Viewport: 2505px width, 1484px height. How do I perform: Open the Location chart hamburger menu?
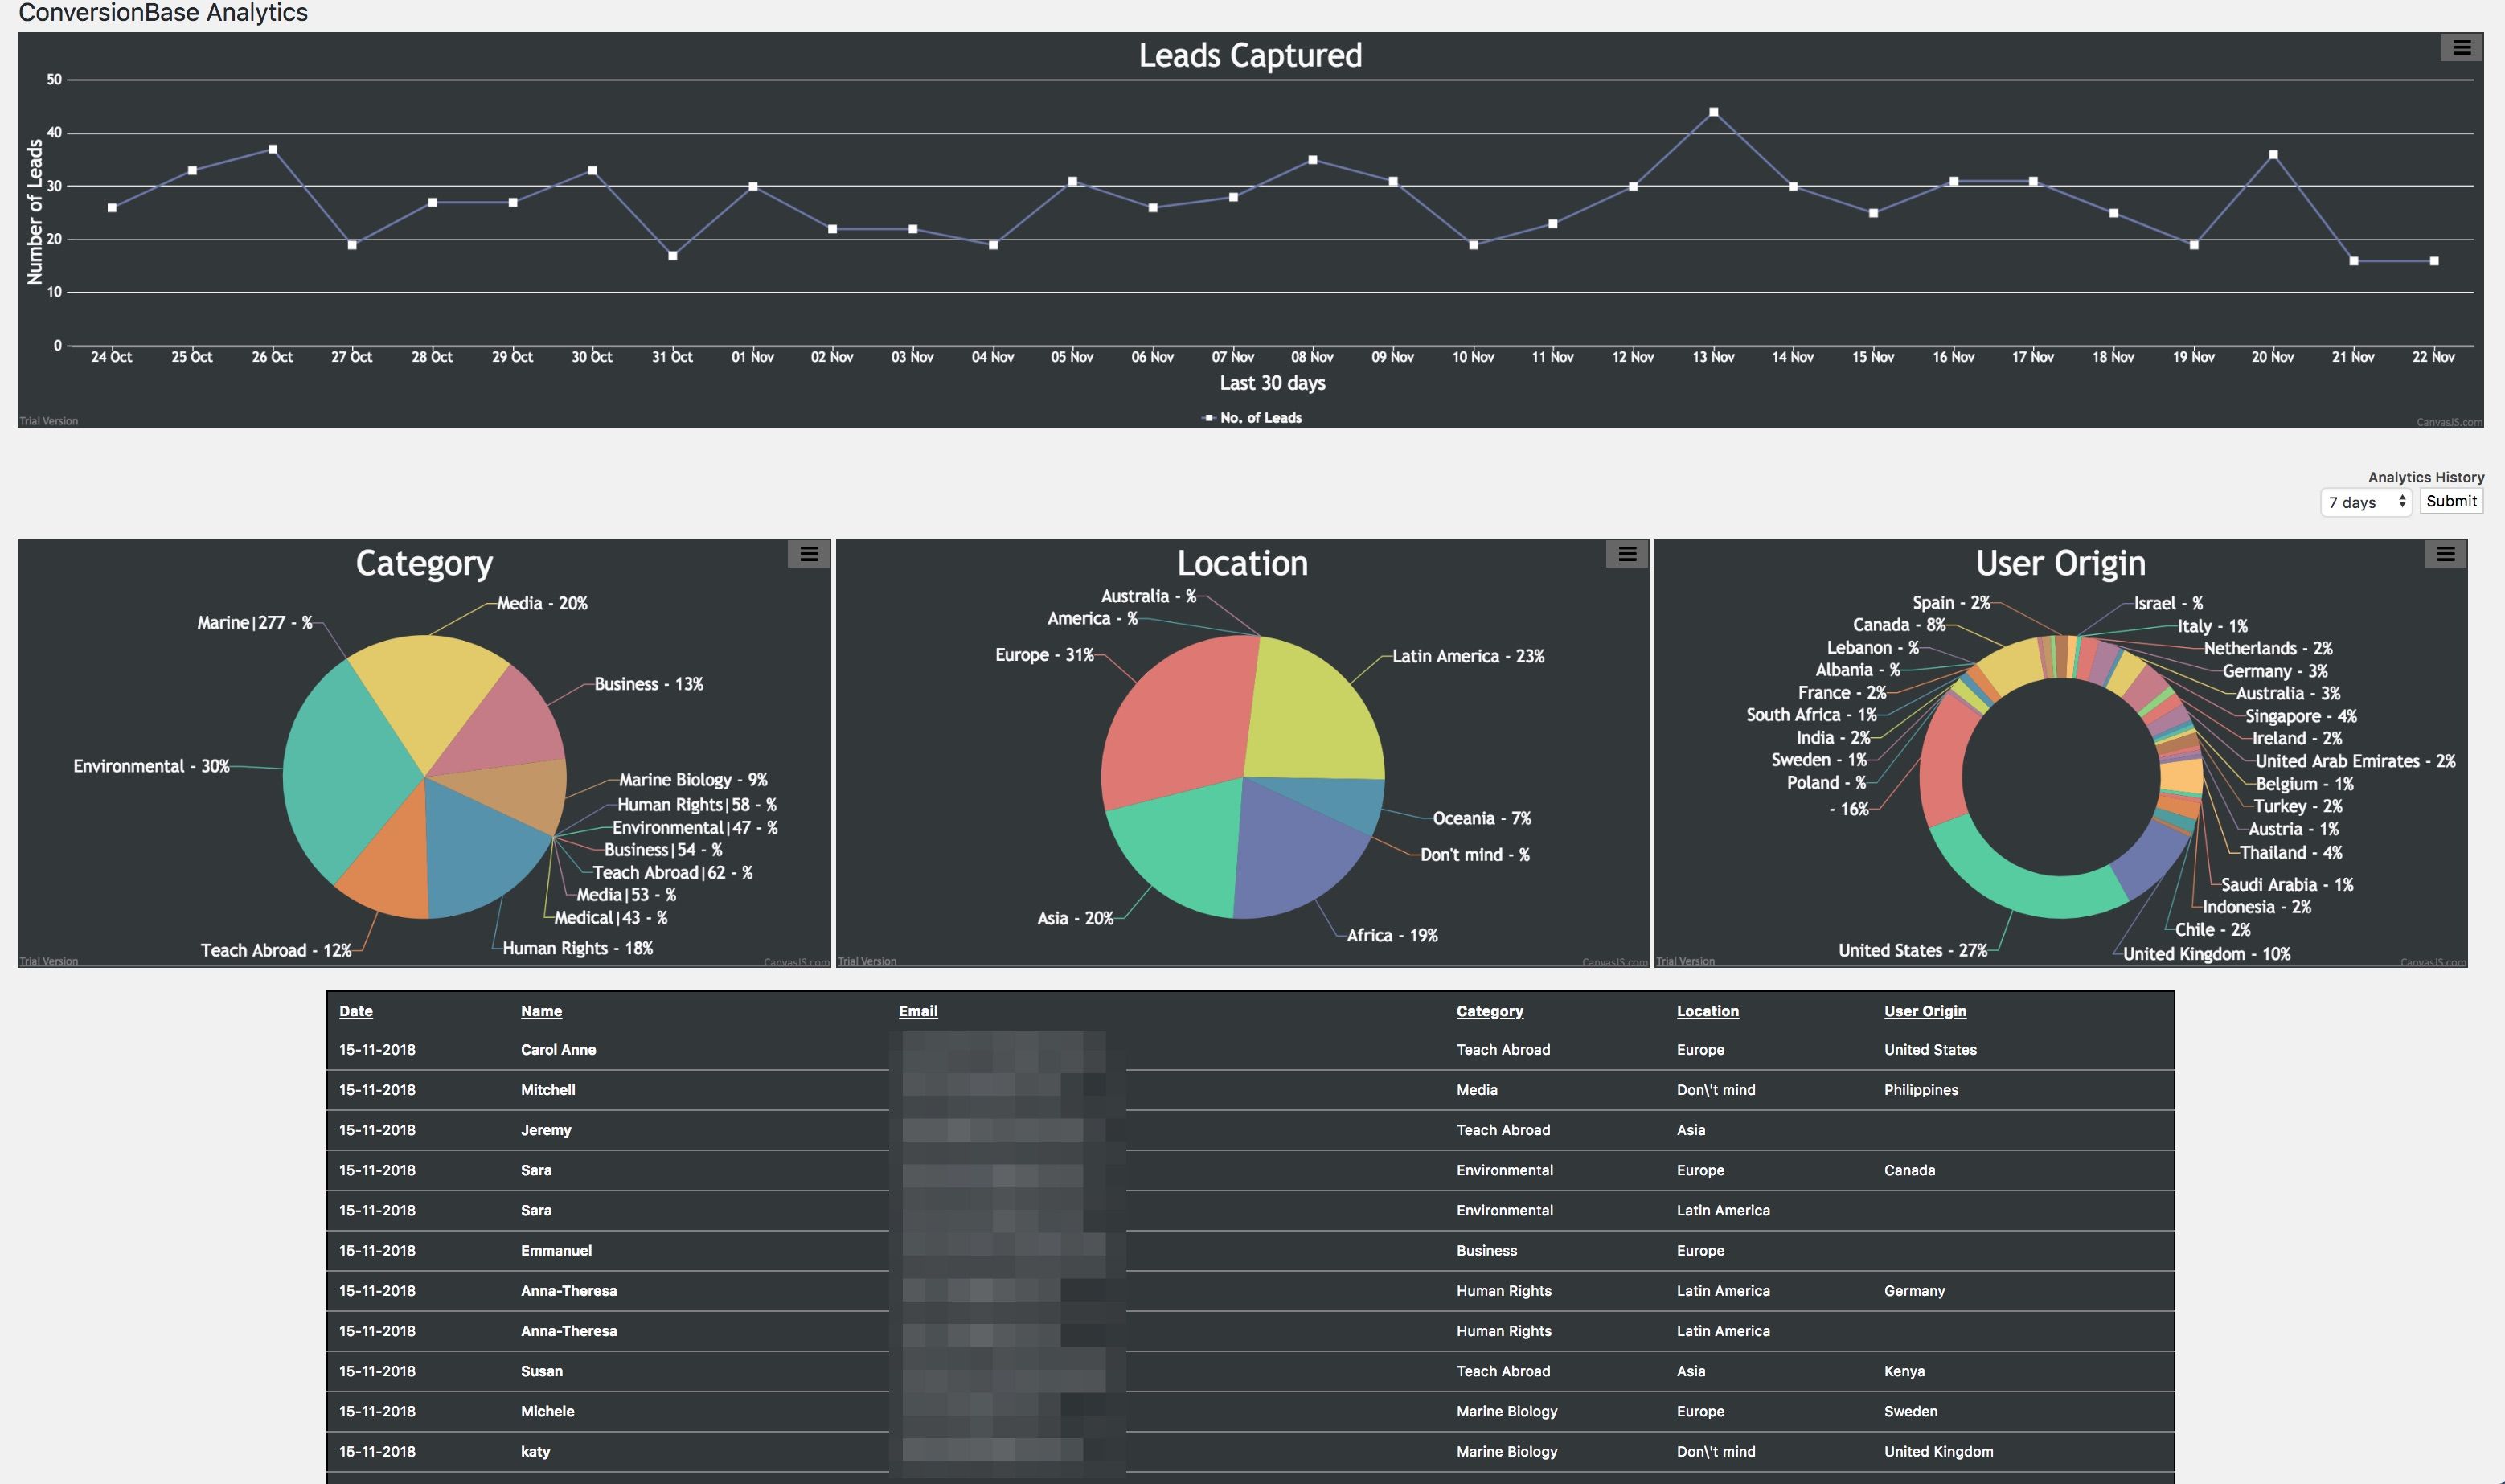pos(1627,553)
